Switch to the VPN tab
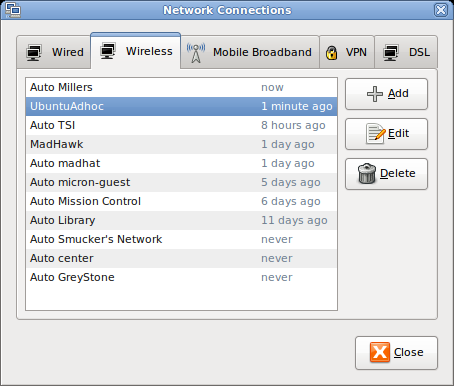 point(347,52)
